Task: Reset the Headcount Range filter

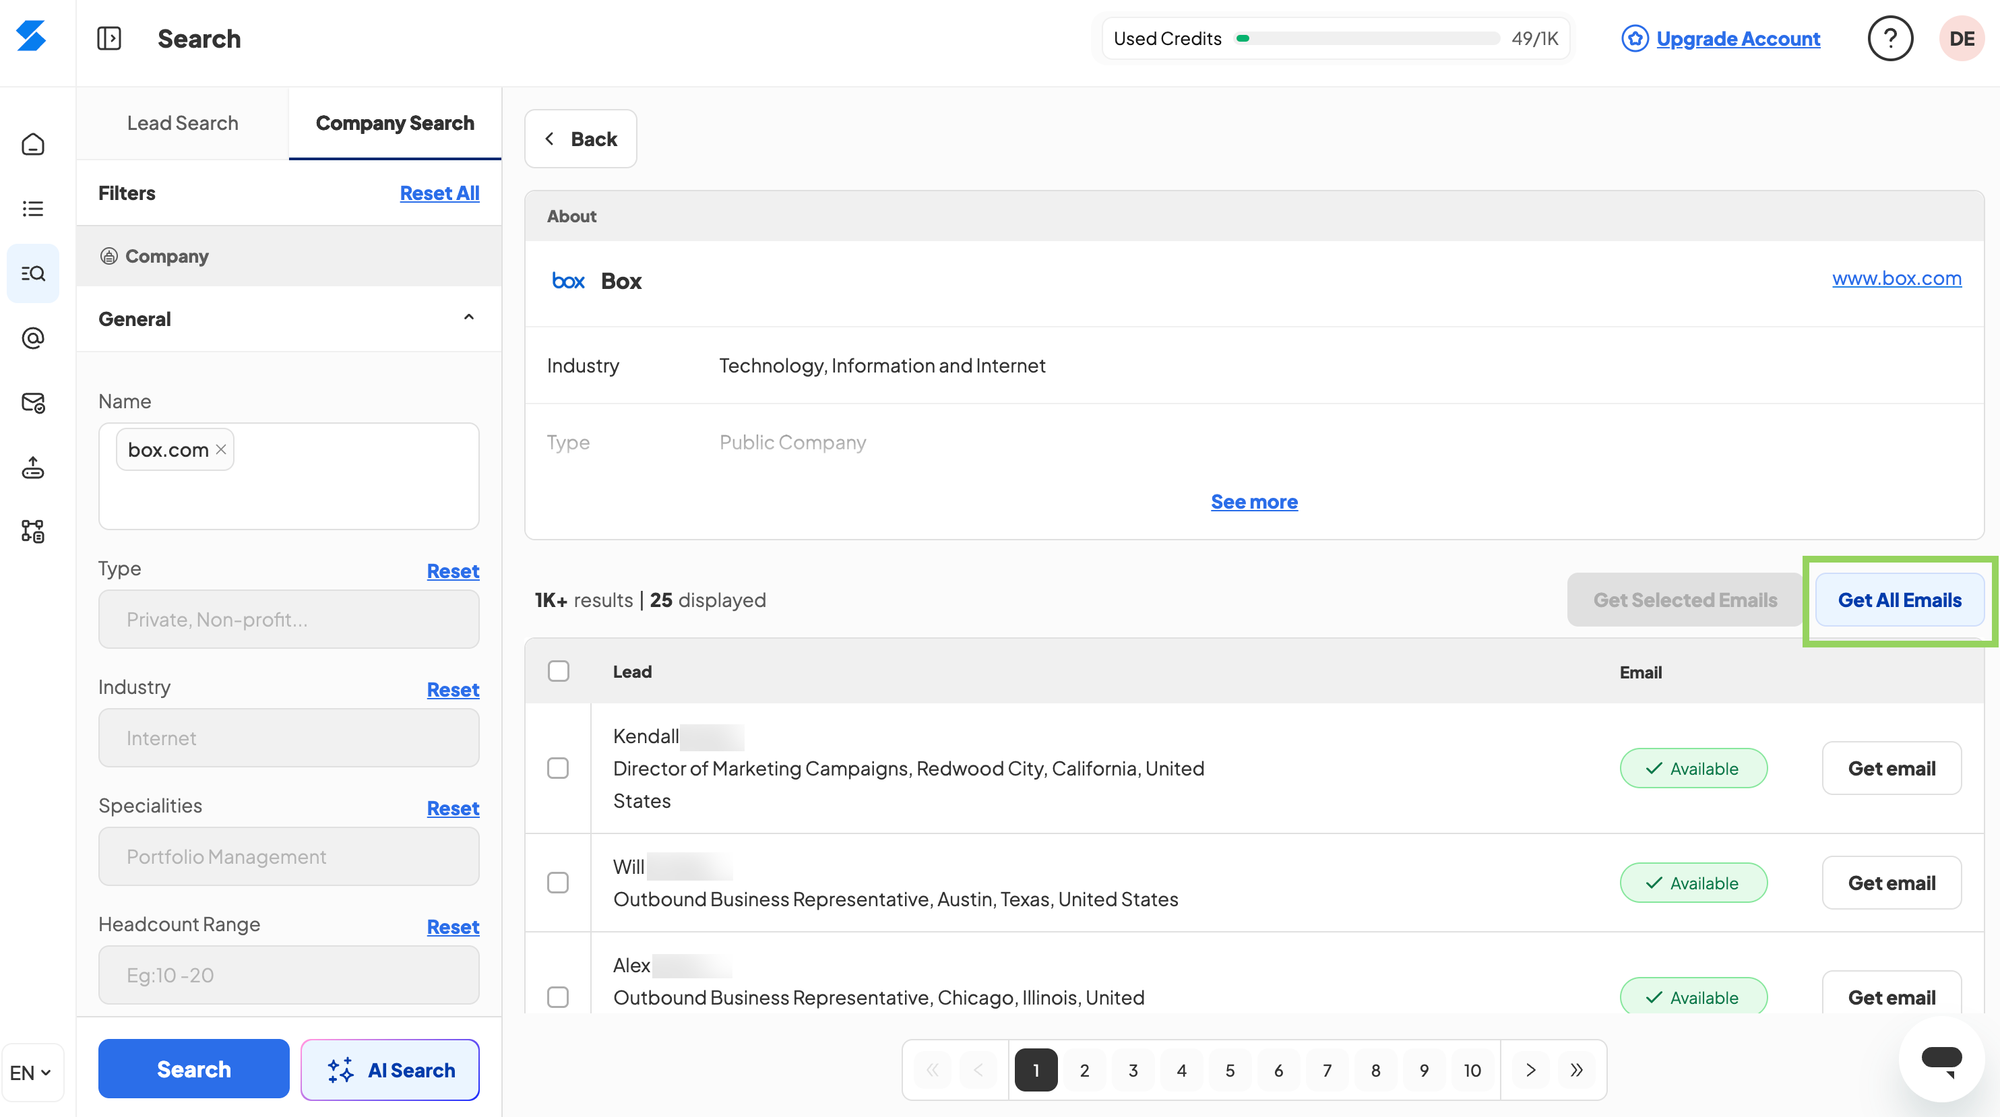Action: [453, 927]
